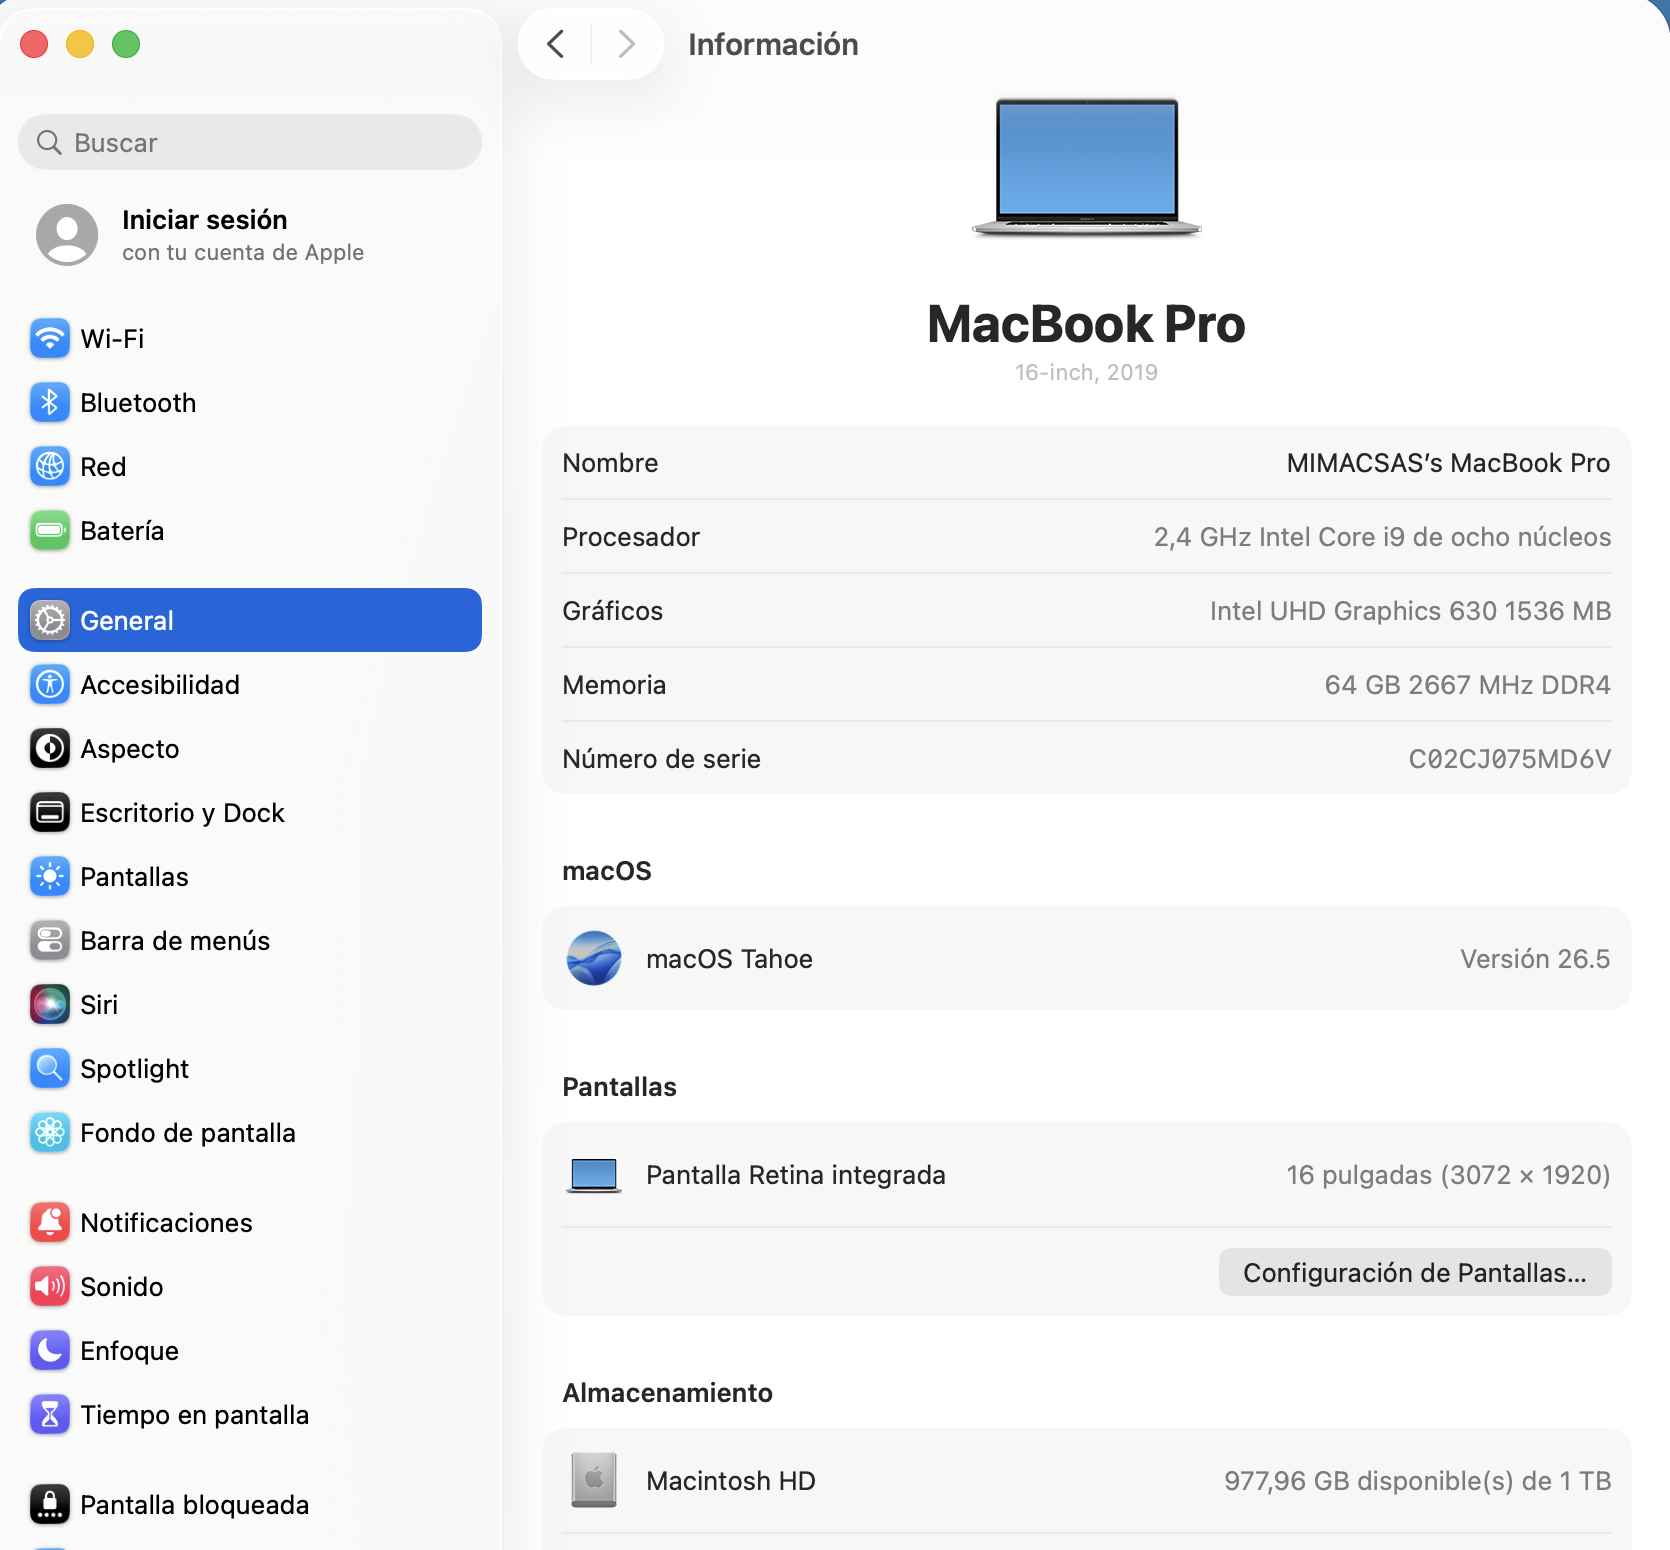
Task: Click the Almacenamiento section heading
Action: click(667, 1393)
